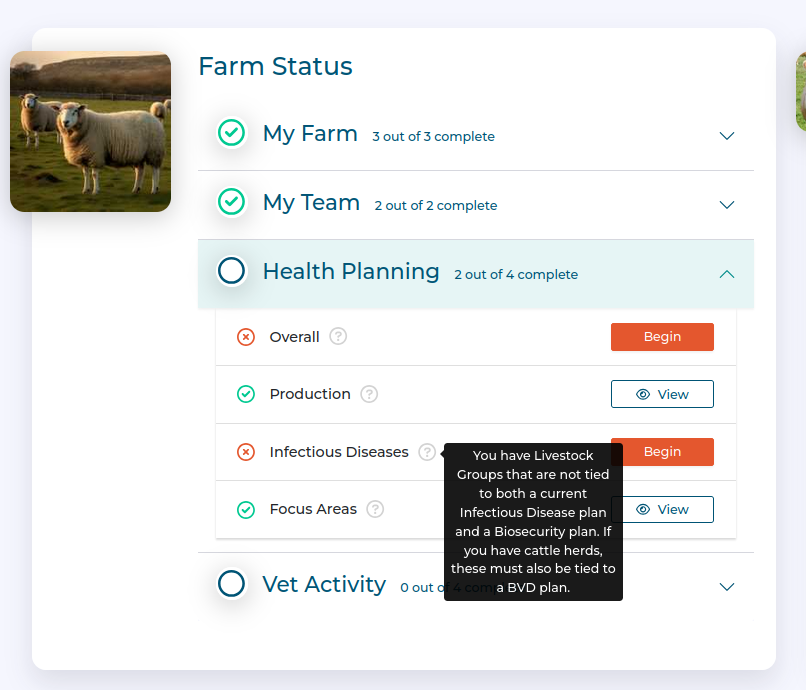
Task: Select the Health Planning heading
Action: point(351,271)
